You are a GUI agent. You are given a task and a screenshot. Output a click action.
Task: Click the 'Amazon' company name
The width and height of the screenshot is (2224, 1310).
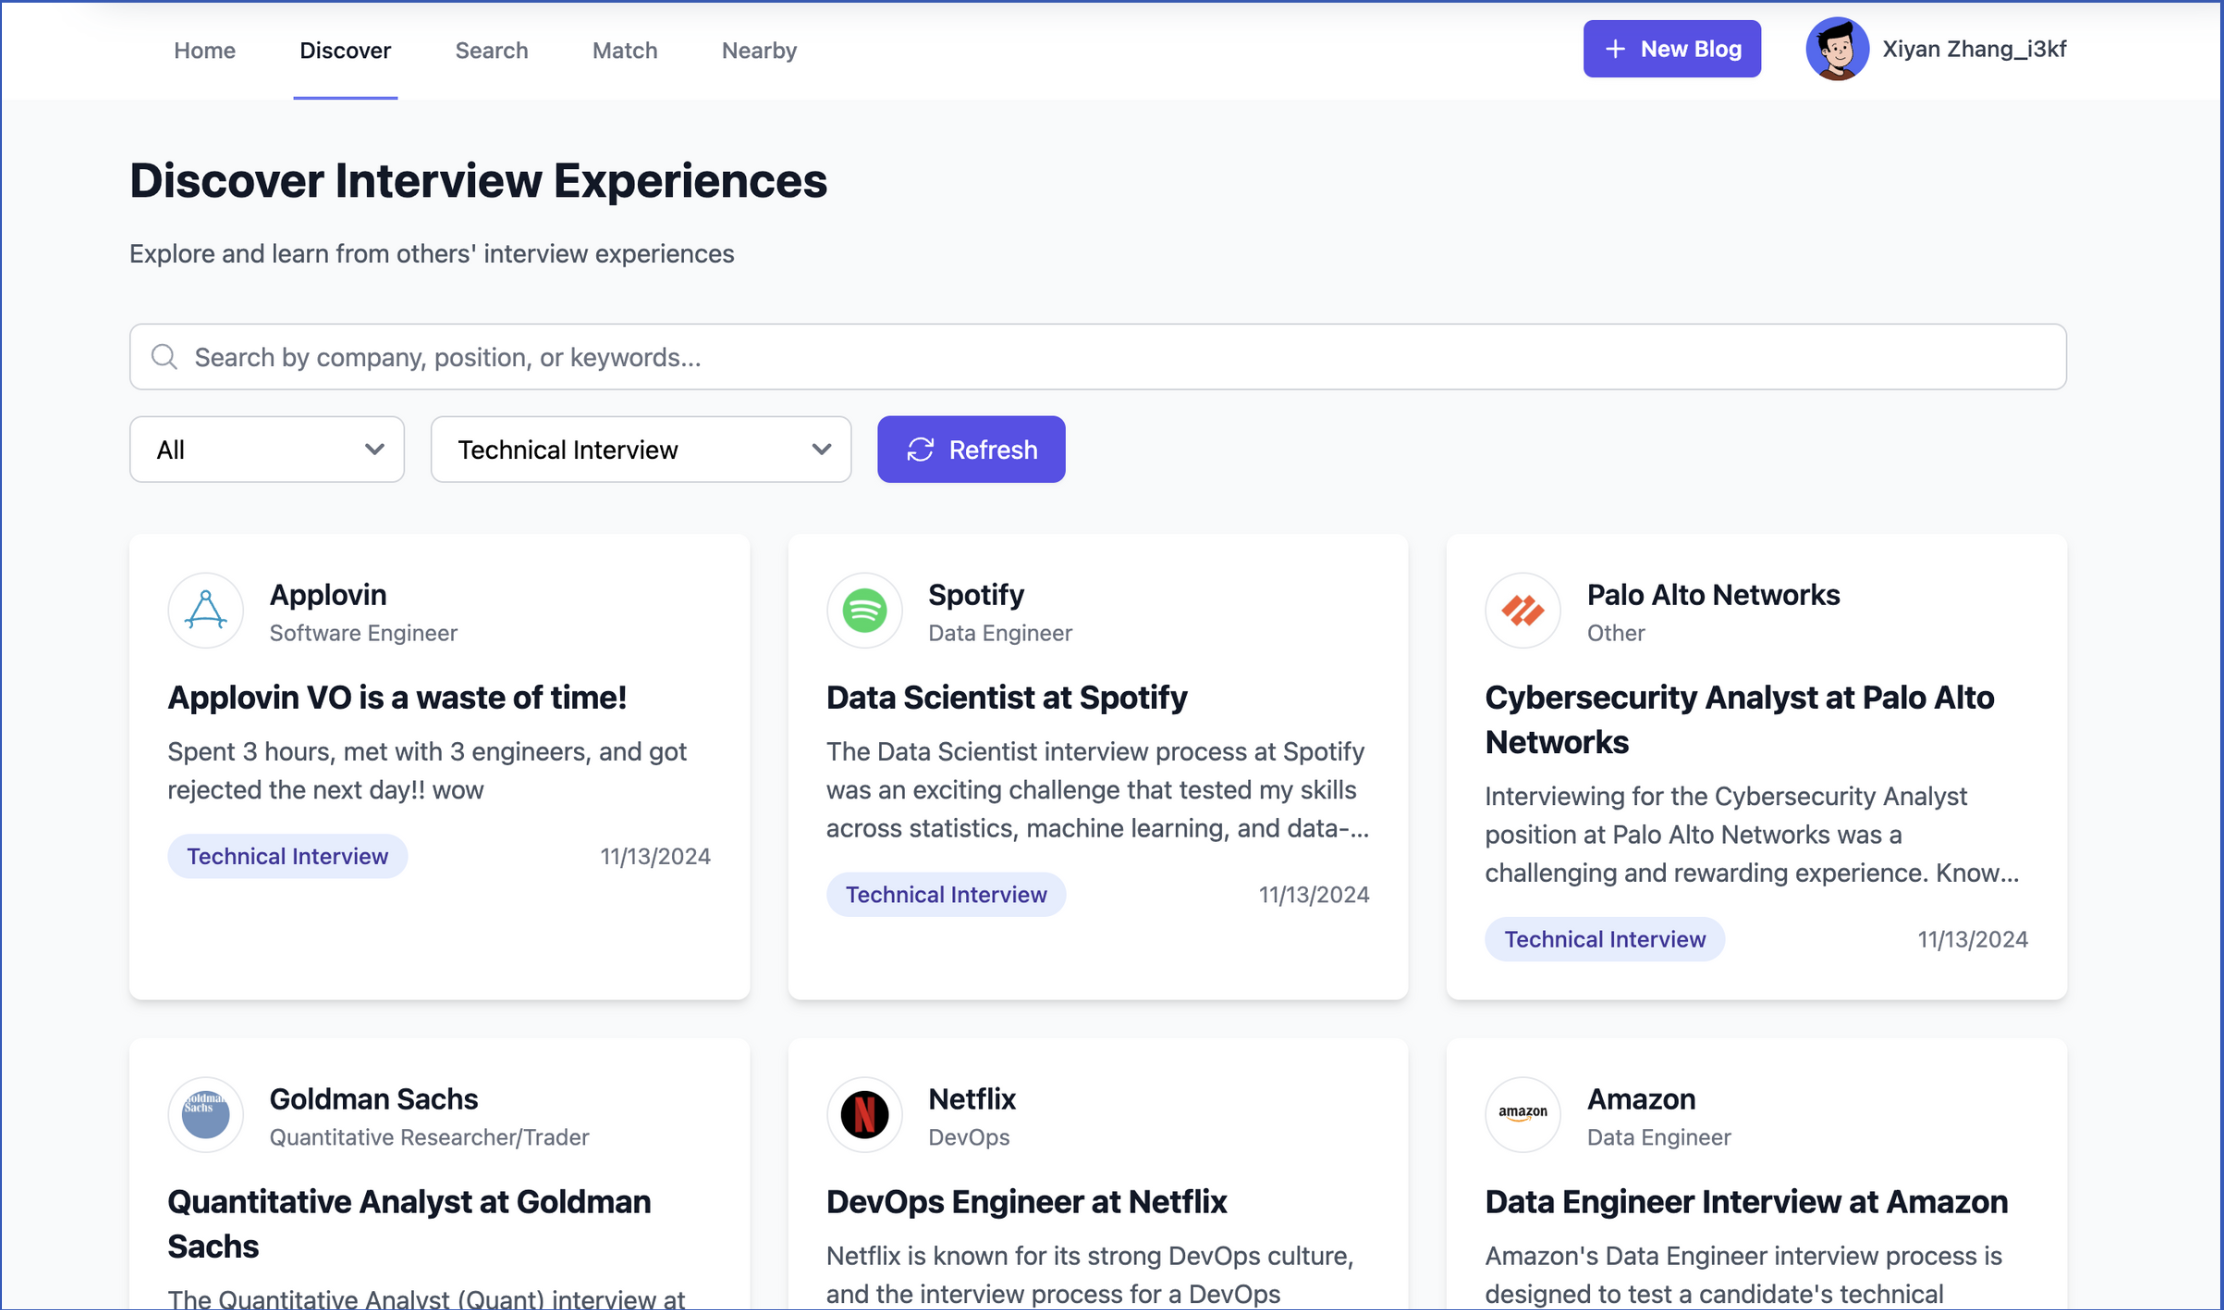point(1641,1098)
